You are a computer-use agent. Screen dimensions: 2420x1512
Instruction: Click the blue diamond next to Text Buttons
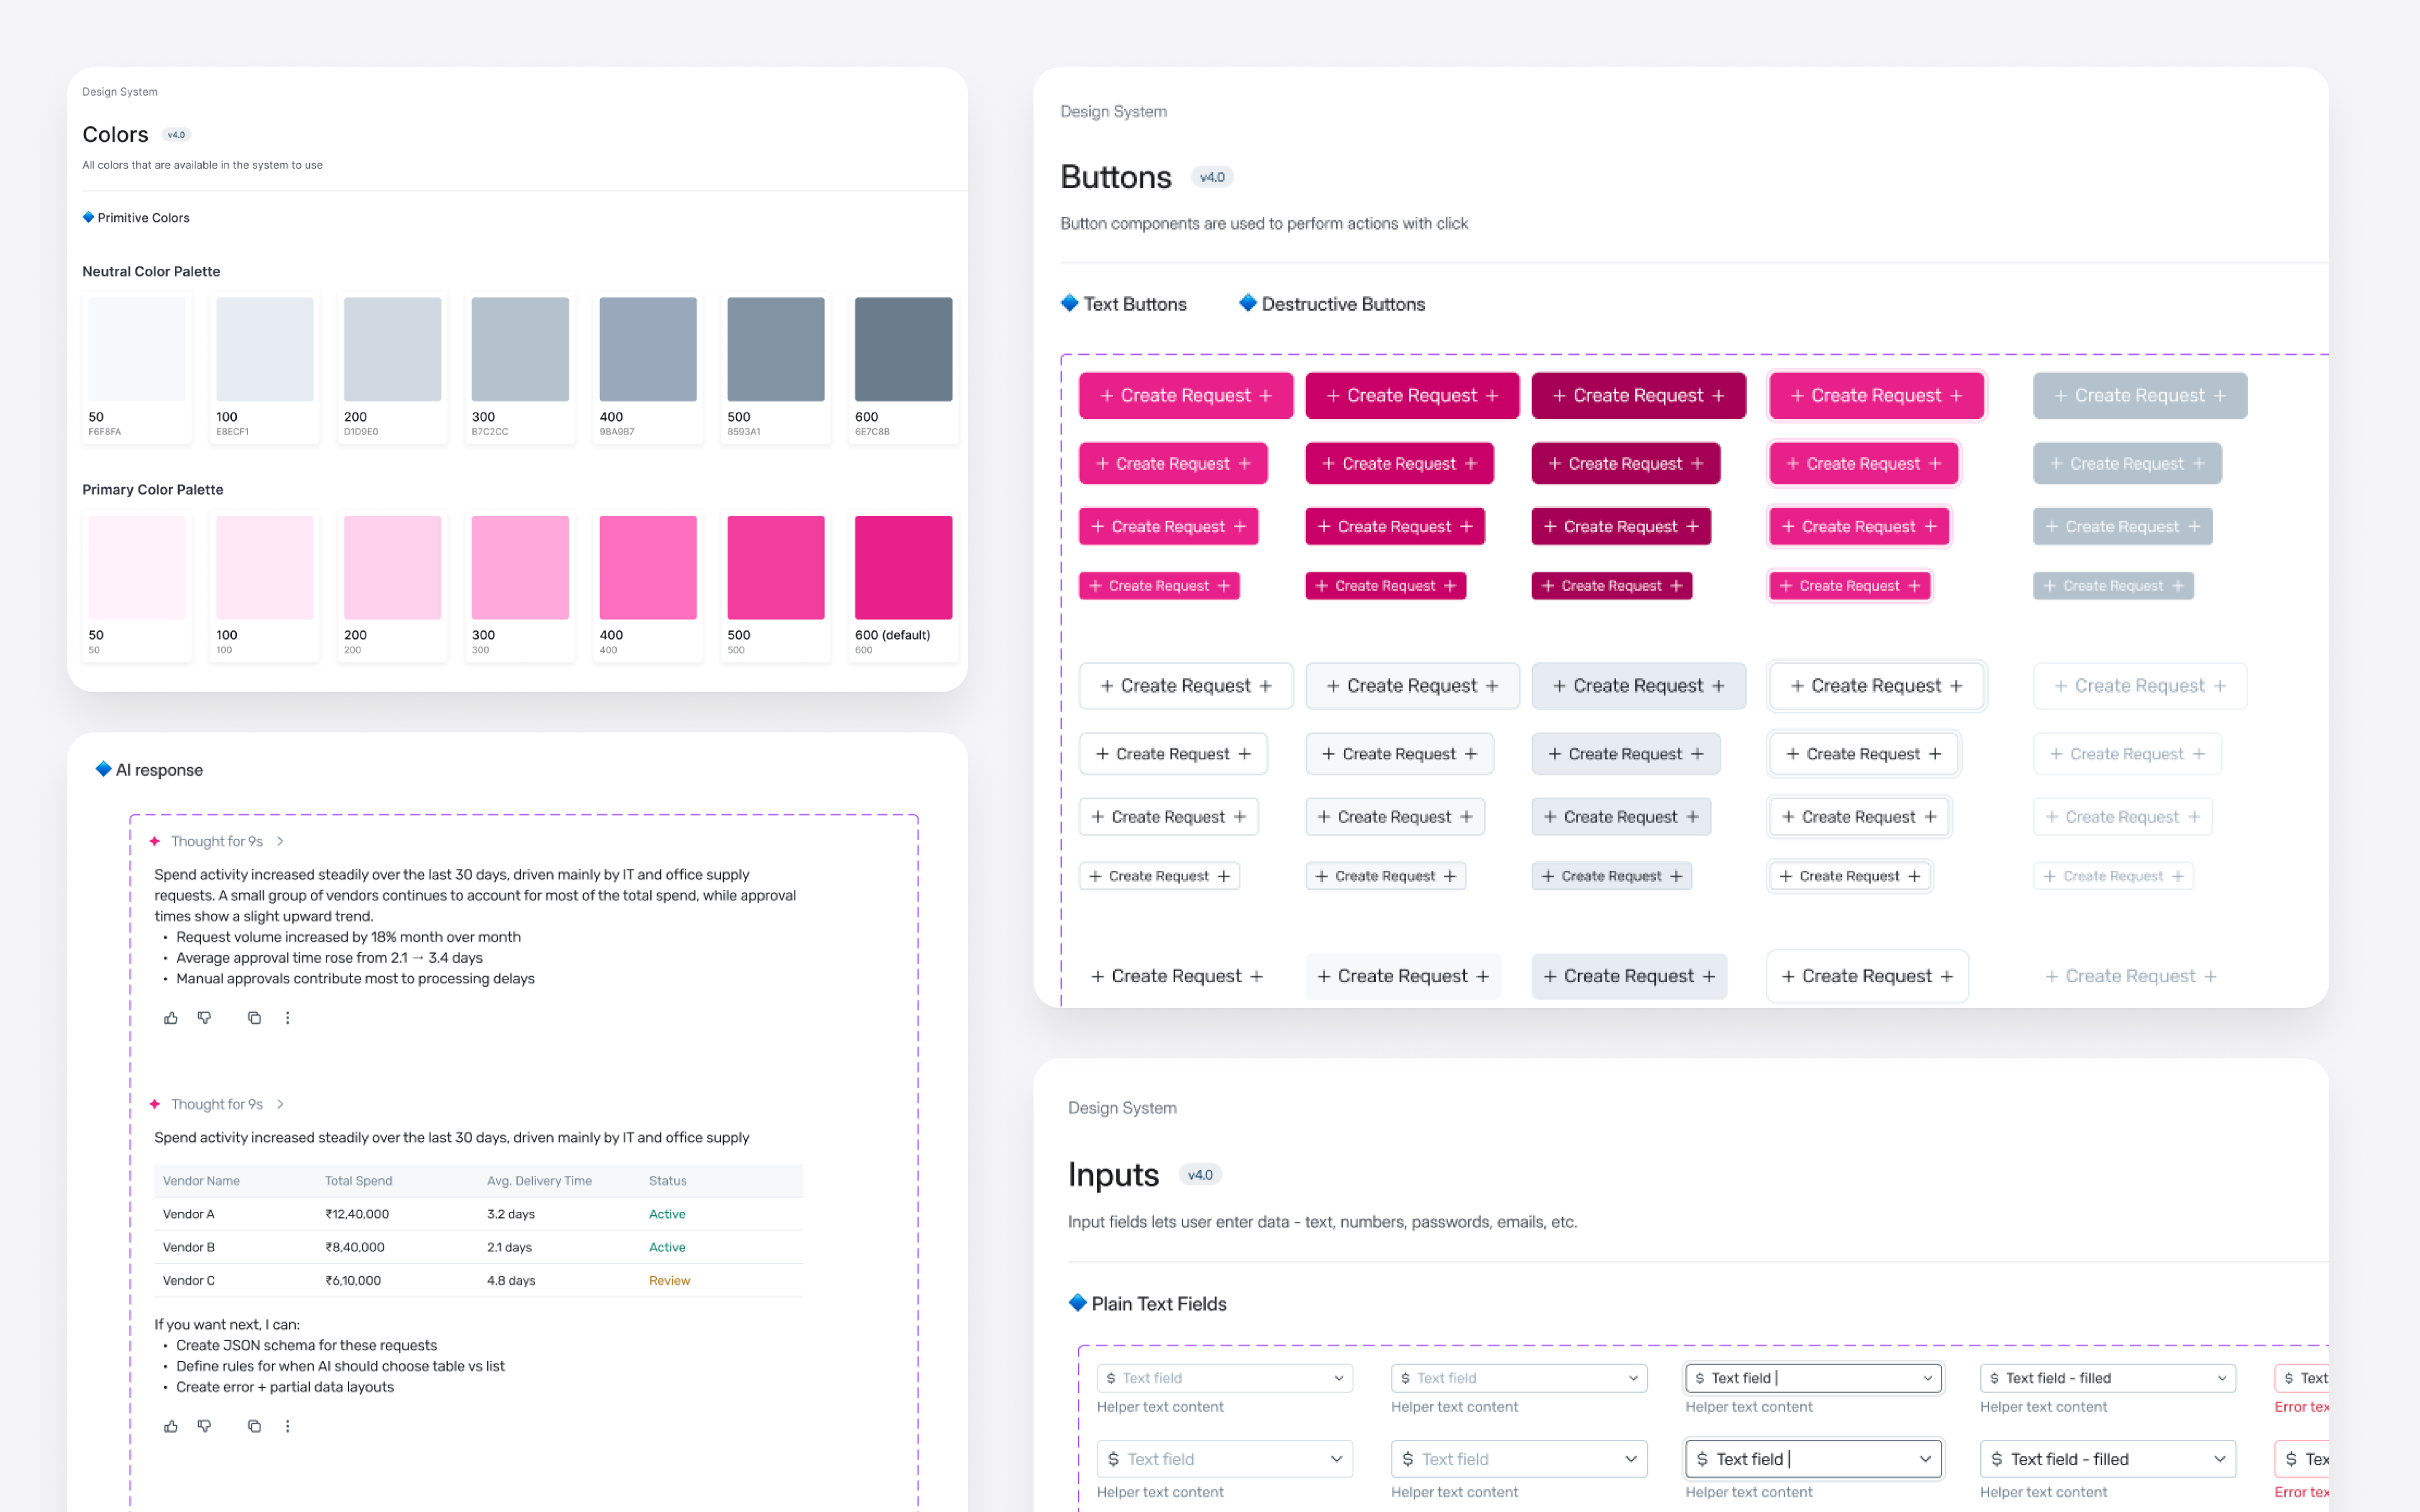pyautogui.click(x=1070, y=303)
